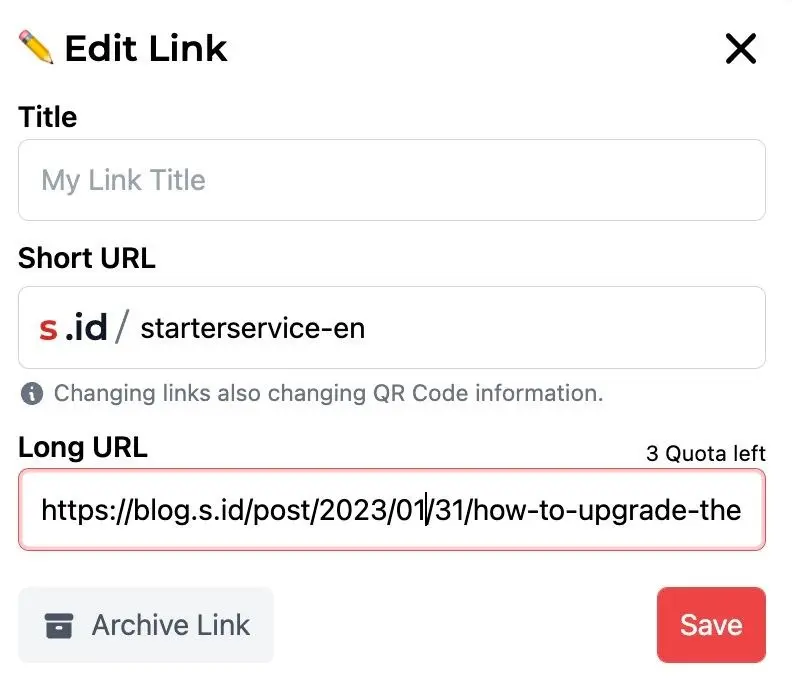Click the info icon under Short URL
The height and width of the screenshot is (680, 792).
[x=32, y=393]
